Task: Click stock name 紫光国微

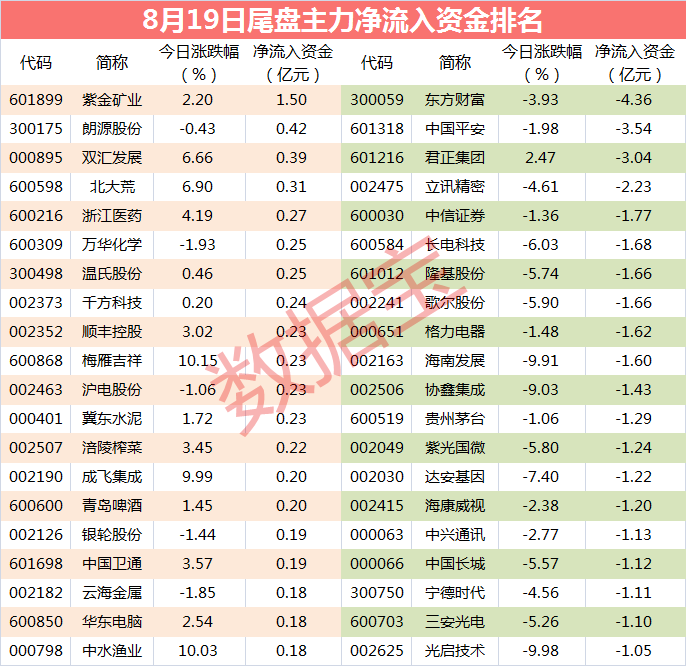Action: (x=455, y=448)
